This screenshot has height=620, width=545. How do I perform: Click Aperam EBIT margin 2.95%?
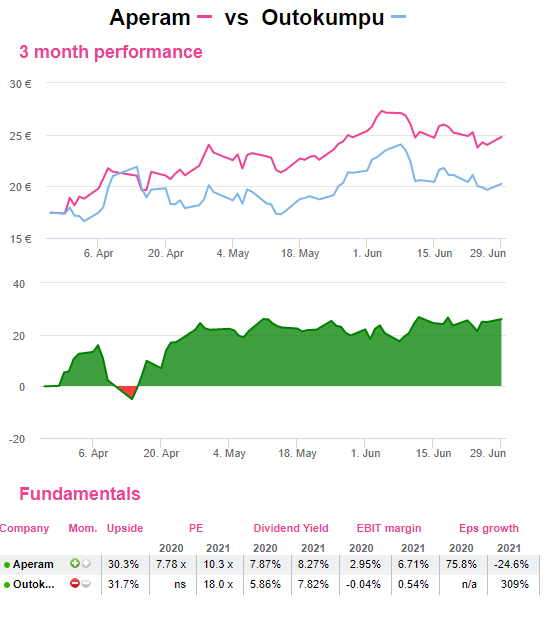(365, 564)
